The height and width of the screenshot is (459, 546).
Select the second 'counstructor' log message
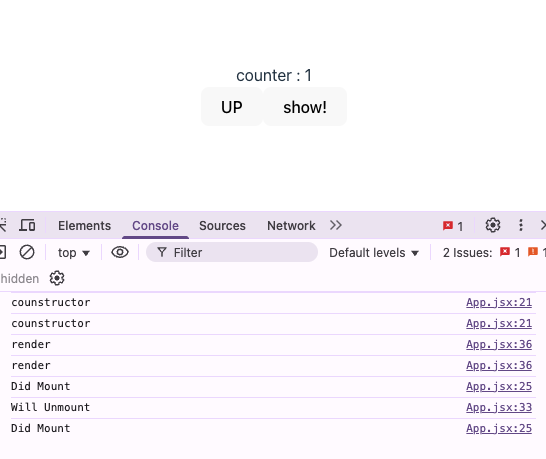click(x=51, y=323)
